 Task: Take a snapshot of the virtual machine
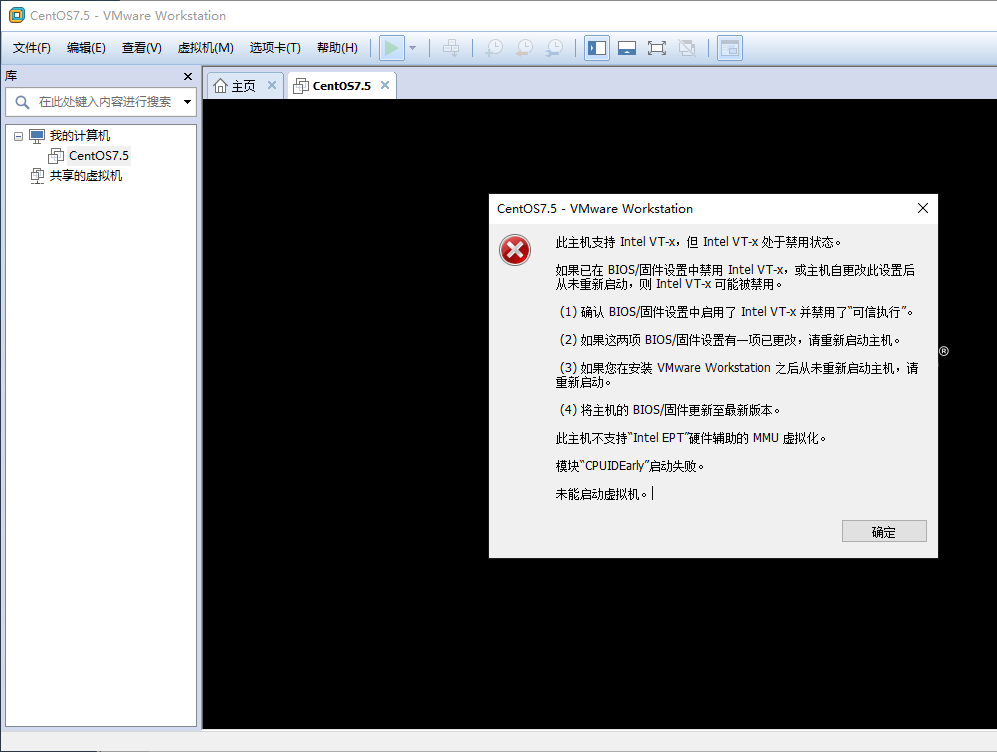(493, 47)
